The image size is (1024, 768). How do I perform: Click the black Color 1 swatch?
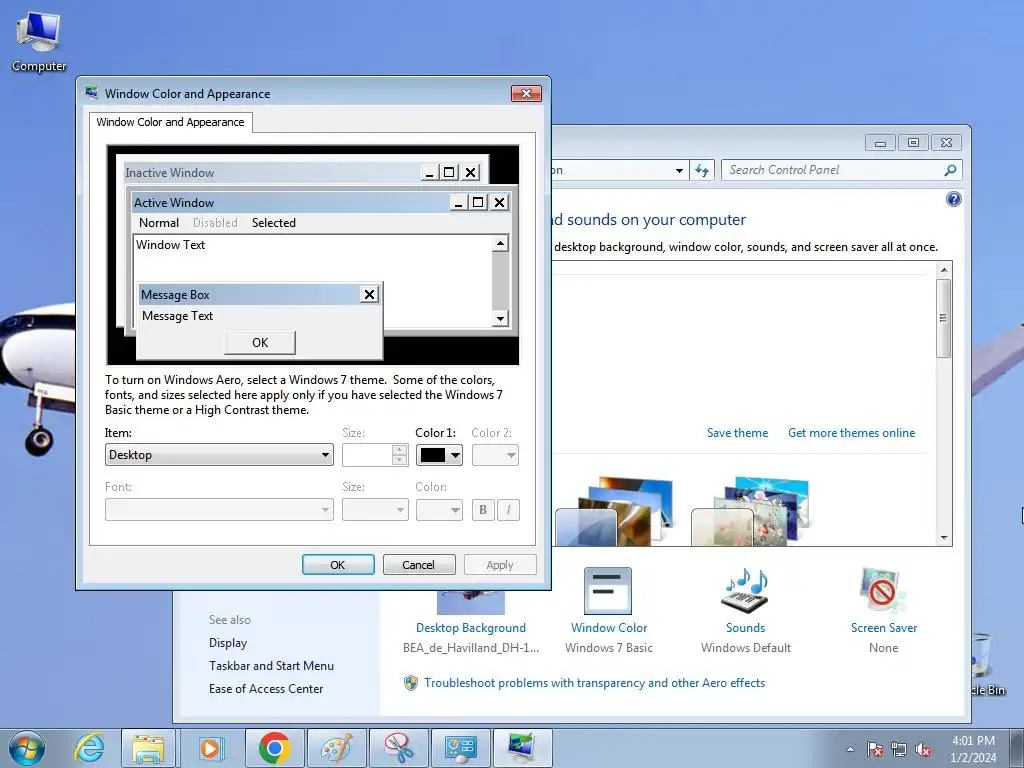click(x=433, y=455)
